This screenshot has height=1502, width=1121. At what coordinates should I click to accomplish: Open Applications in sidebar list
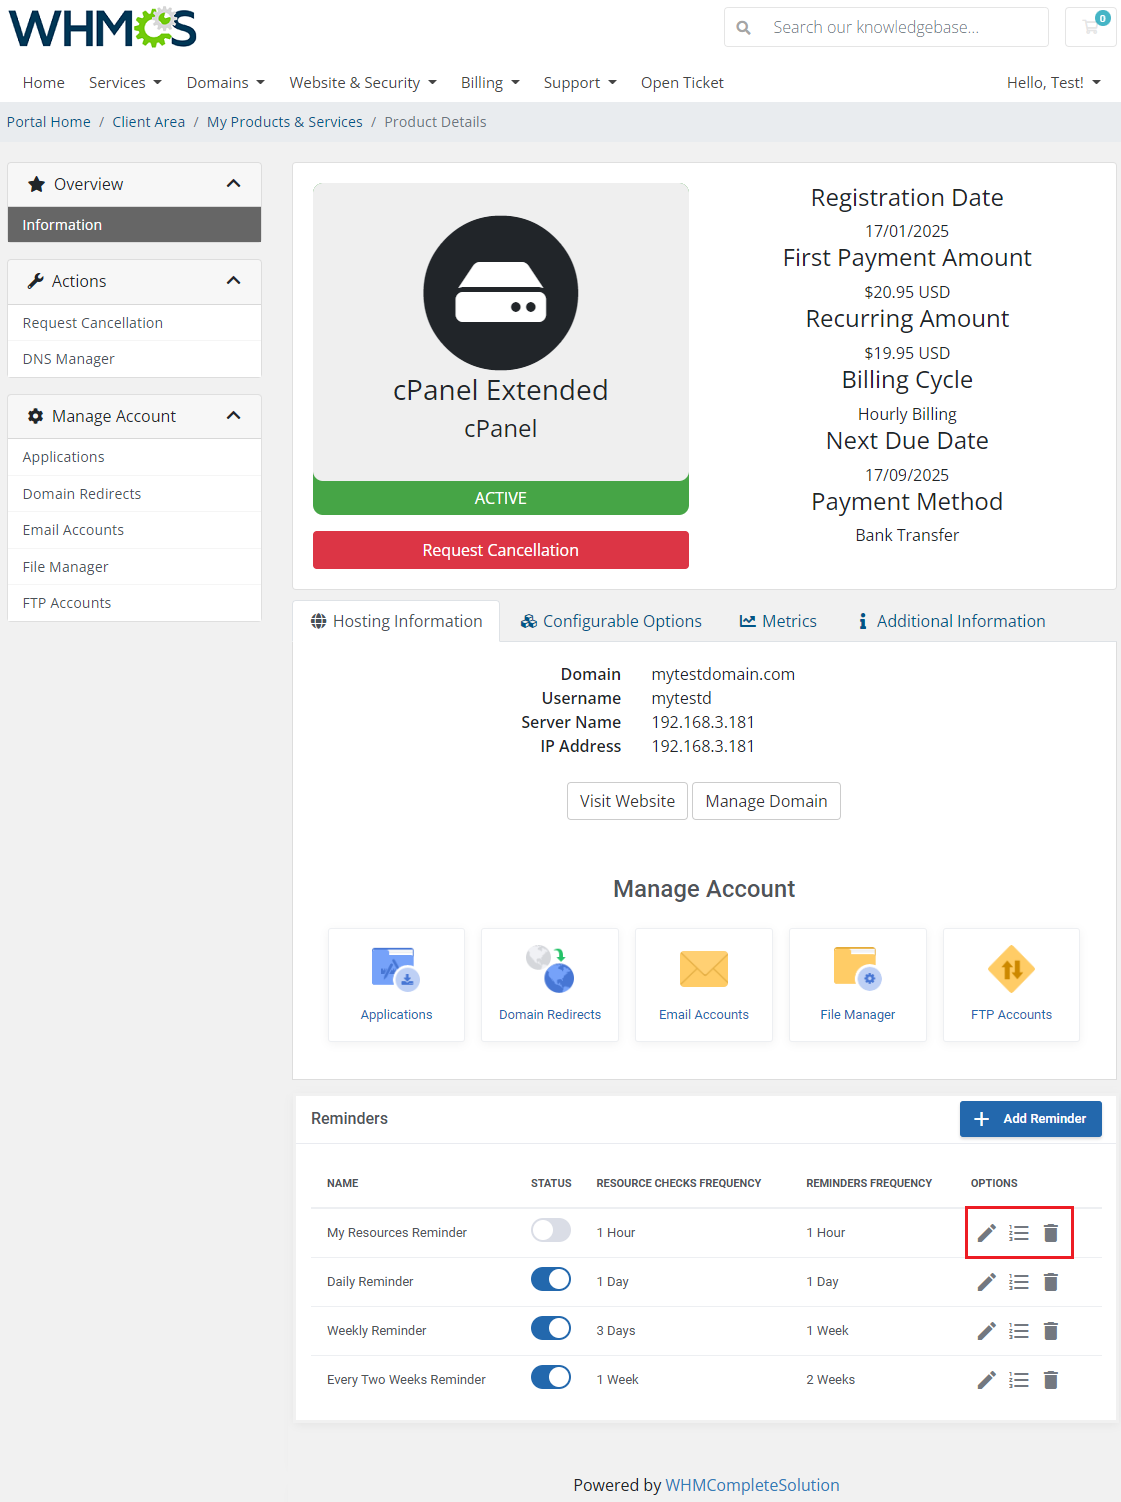pos(134,457)
